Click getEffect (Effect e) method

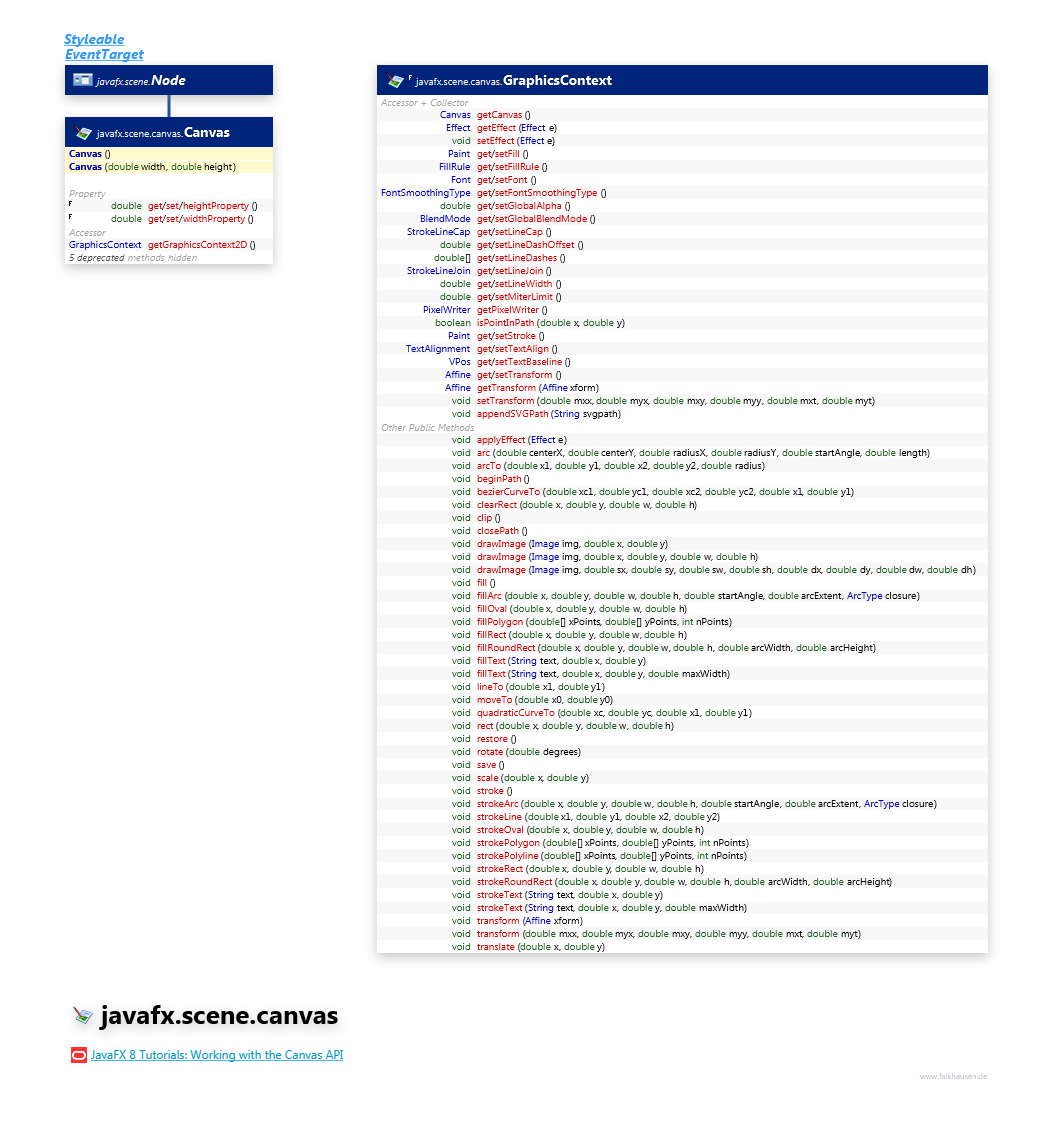tap(517, 128)
